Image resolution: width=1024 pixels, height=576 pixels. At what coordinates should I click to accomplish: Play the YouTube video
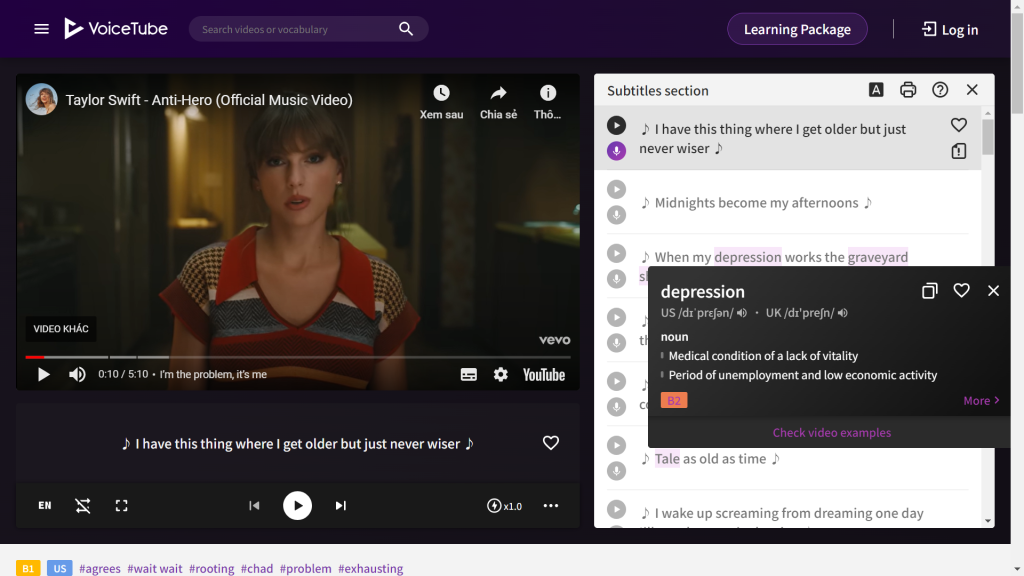coord(43,374)
